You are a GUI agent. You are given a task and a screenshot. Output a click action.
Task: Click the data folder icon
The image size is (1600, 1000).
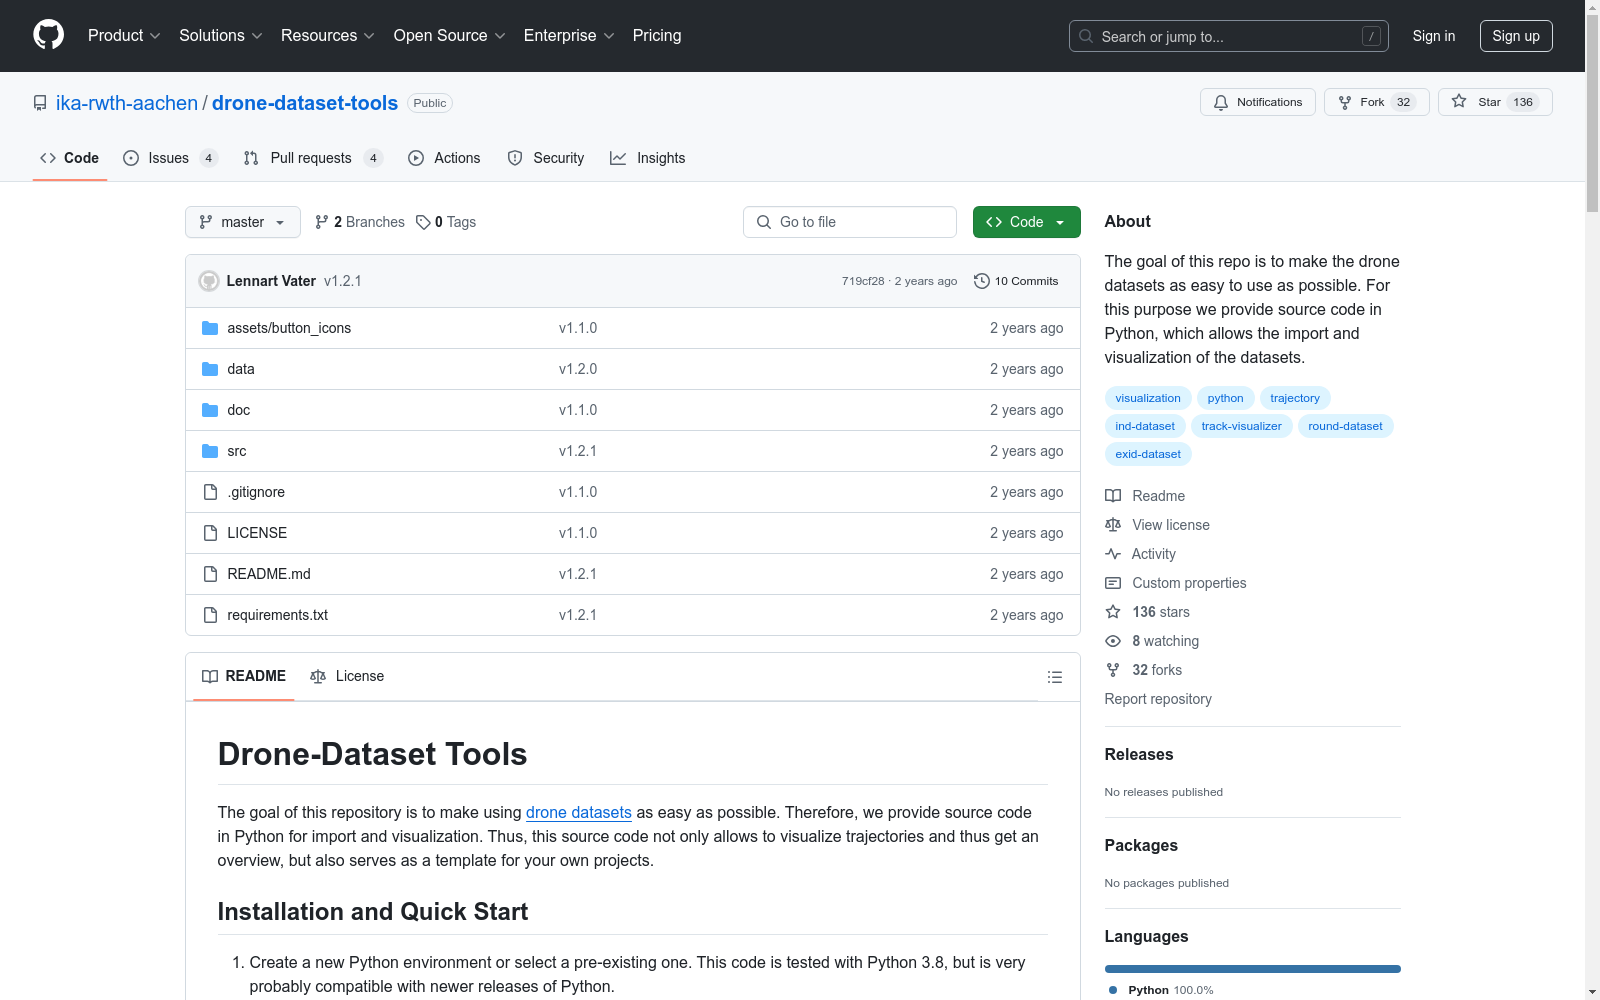click(210, 369)
